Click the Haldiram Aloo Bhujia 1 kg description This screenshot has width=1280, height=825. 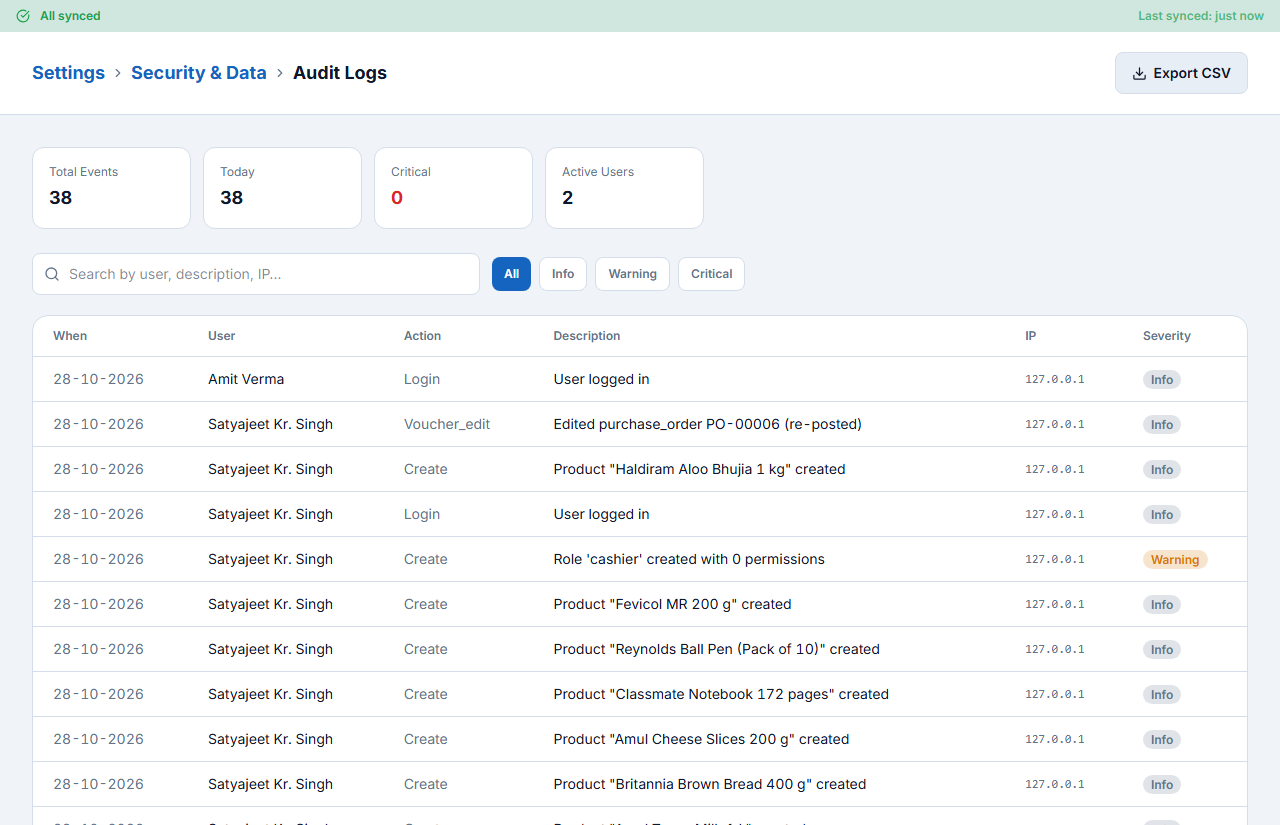coord(700,469)
